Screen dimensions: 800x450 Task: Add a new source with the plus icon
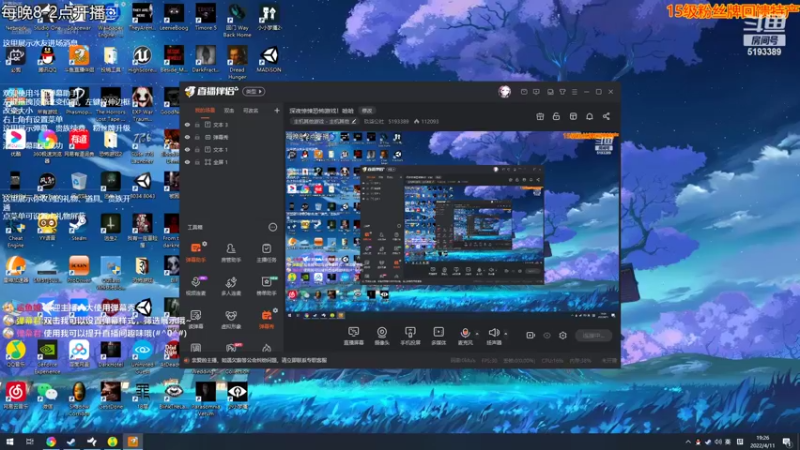coord(277,110)
